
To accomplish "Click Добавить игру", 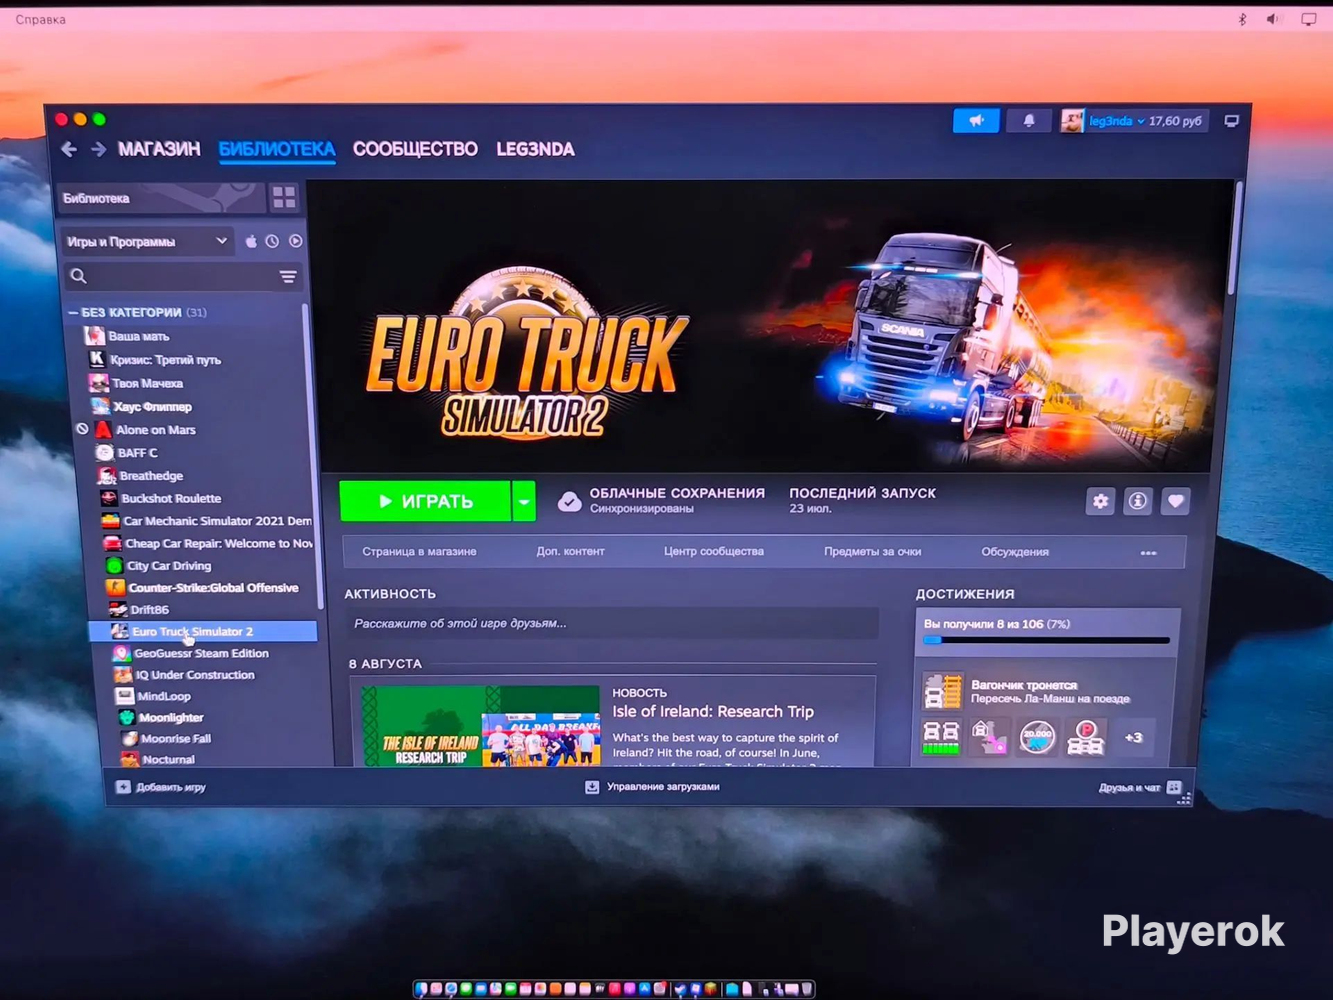I will [171, 787].
